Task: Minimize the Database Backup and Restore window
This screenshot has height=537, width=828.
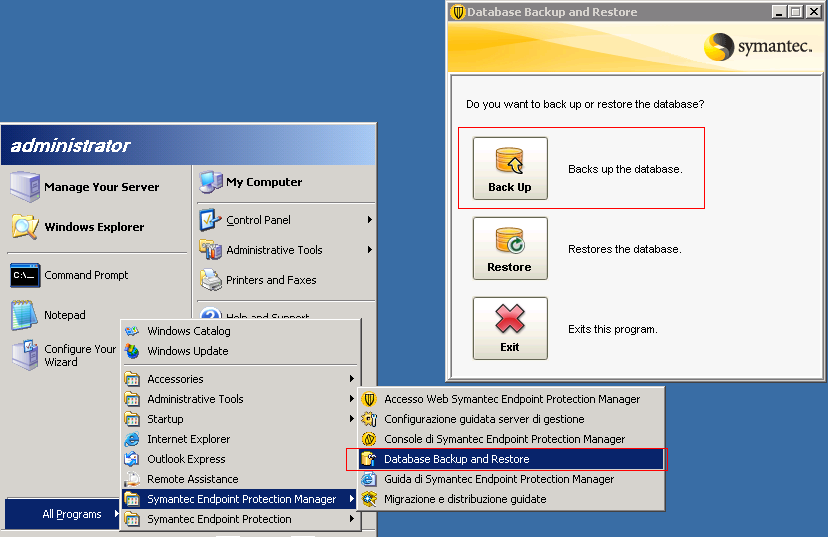Action: pos(778,12)
